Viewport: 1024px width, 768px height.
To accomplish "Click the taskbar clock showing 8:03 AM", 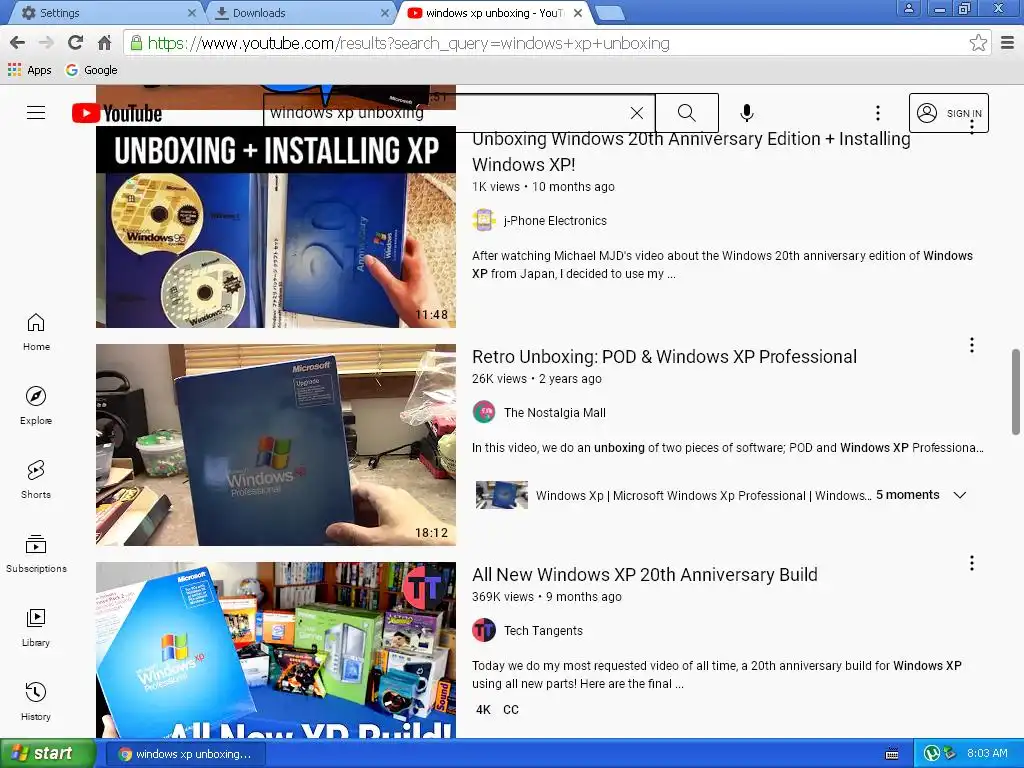I will click(x=987, y=754).
